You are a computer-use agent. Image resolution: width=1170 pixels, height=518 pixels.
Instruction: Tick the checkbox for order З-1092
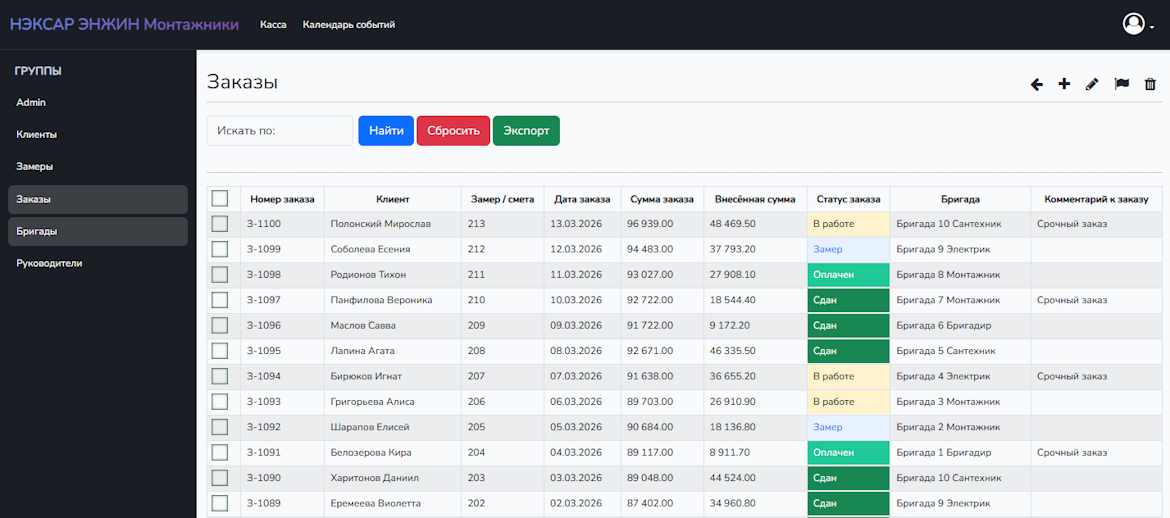220,427
